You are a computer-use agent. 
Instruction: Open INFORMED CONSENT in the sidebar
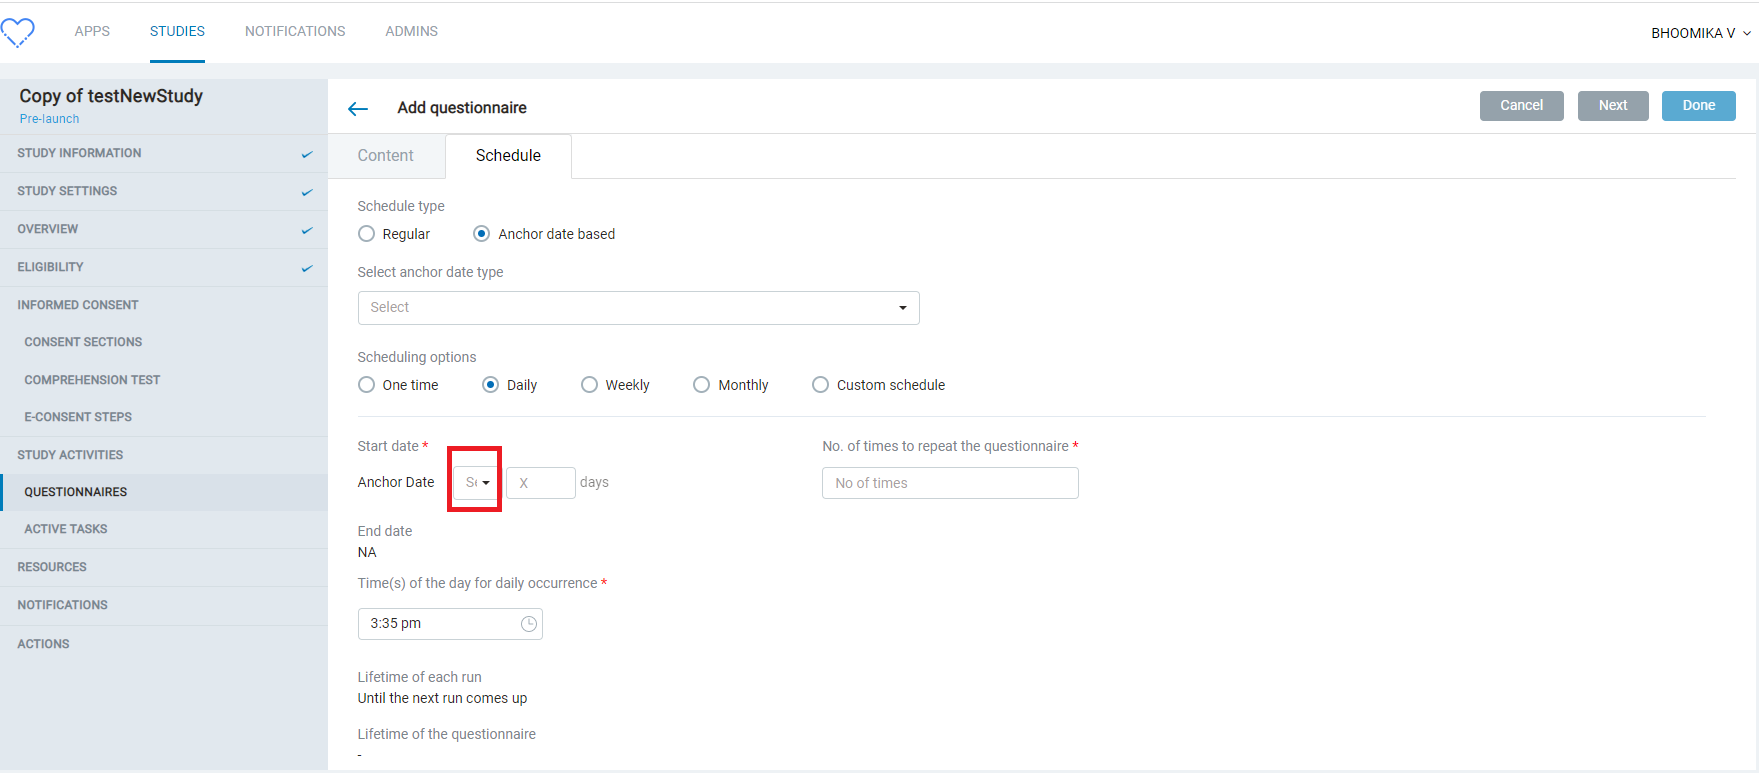(164, 306)
